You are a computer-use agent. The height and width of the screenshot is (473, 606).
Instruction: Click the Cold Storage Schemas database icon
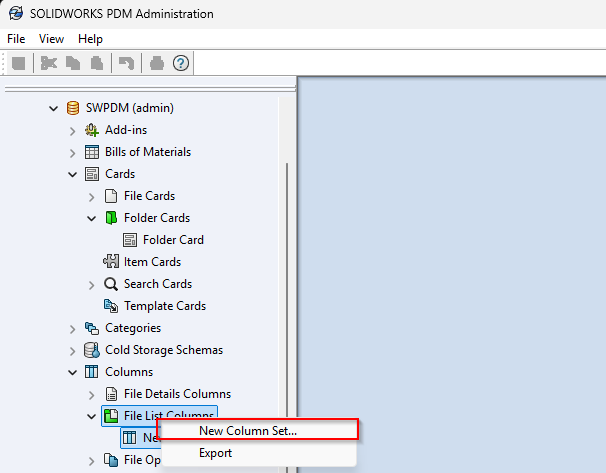(x=92, y=350)
